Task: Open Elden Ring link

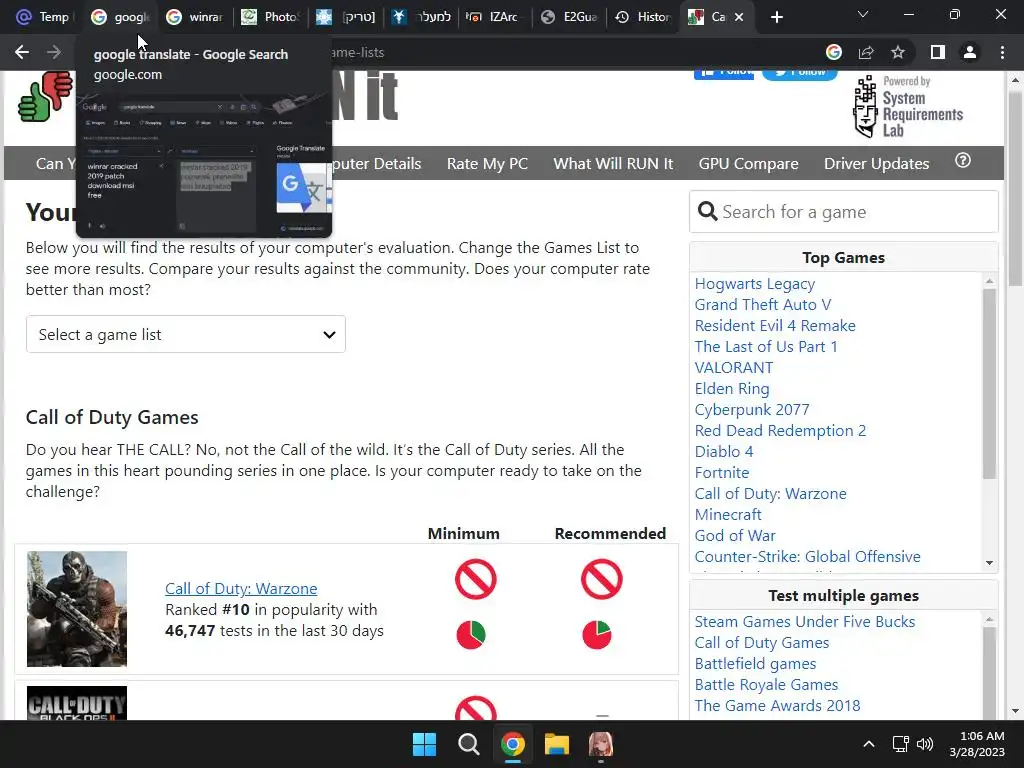Action: point(731,389)
